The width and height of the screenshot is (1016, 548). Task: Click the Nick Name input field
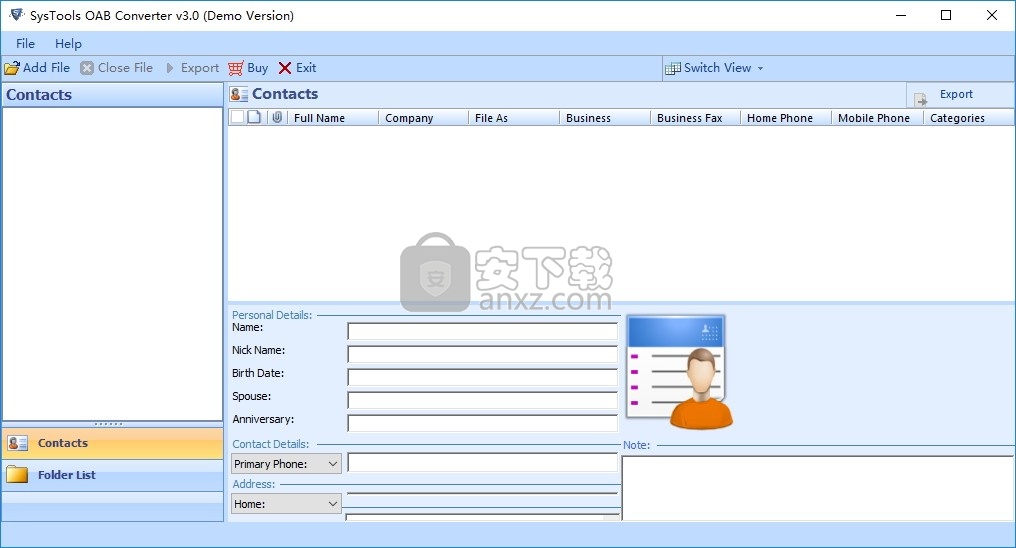coord(483,354)
